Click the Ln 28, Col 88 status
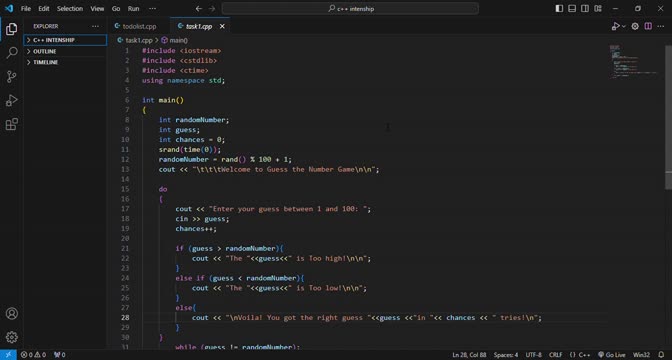 [469, 355]
